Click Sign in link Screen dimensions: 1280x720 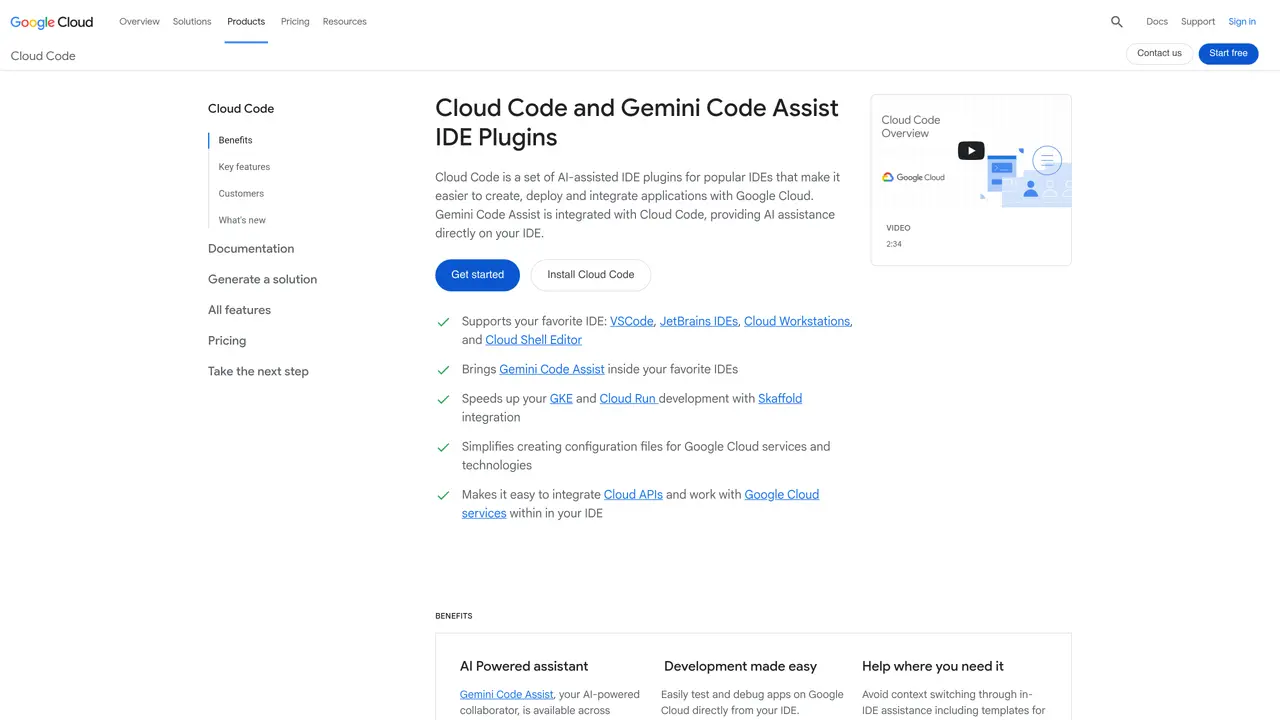[x=1242, y=21]
